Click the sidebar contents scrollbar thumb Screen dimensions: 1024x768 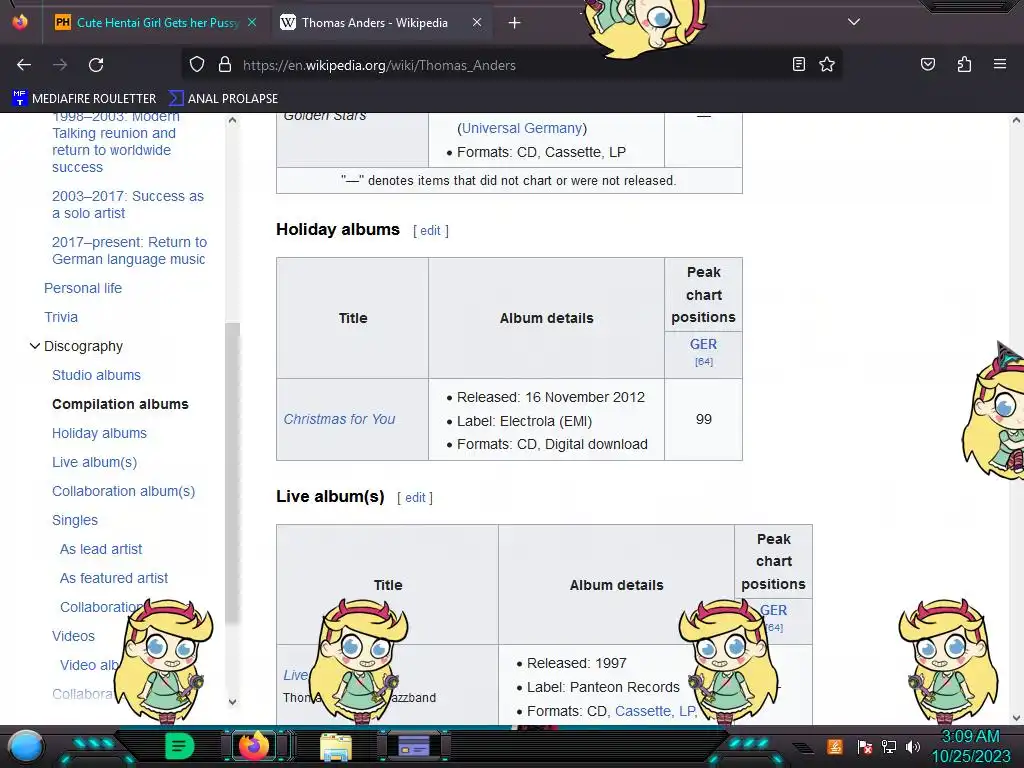[232, 473]
